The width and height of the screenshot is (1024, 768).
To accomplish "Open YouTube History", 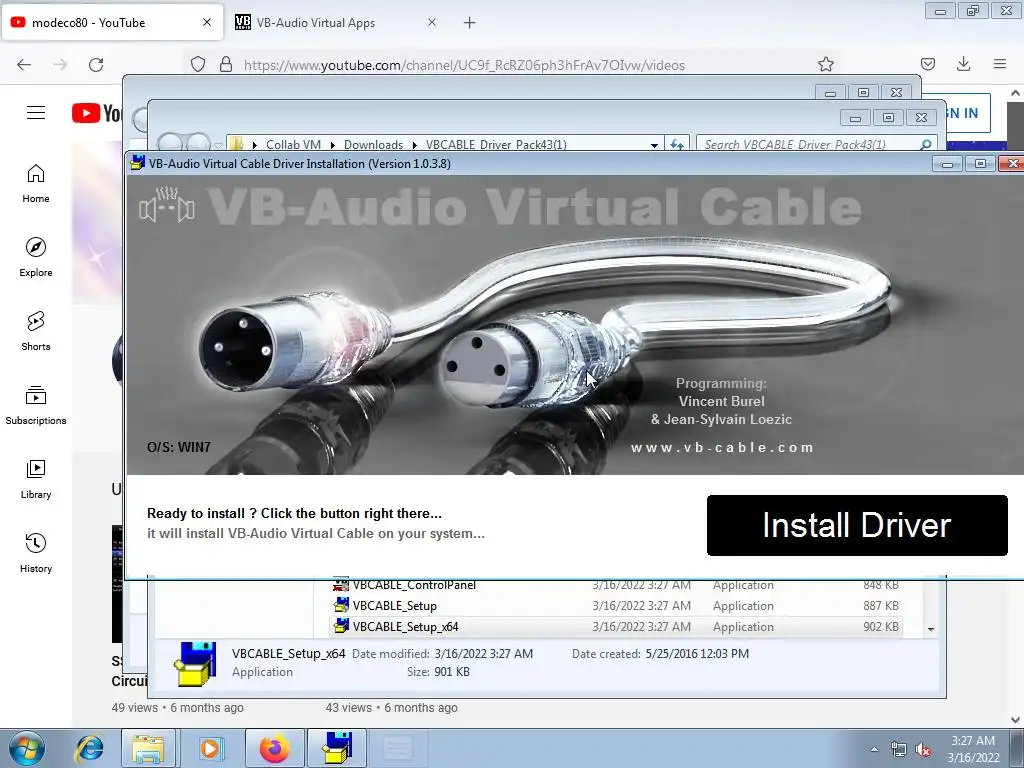I will [36, 553].
